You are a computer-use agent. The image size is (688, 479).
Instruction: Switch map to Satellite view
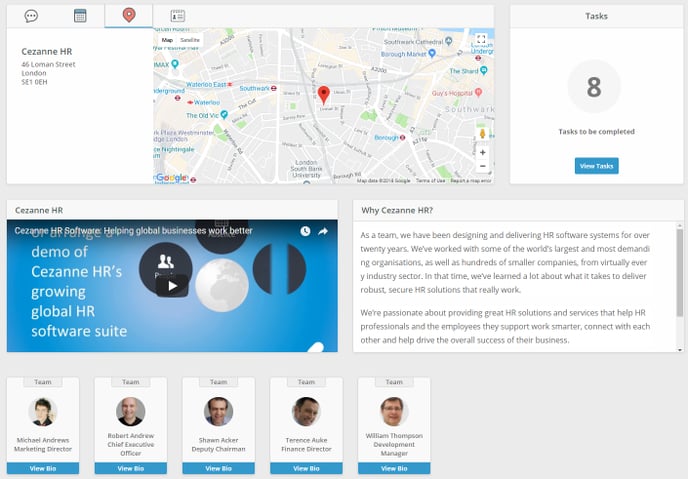pos(190,40)
